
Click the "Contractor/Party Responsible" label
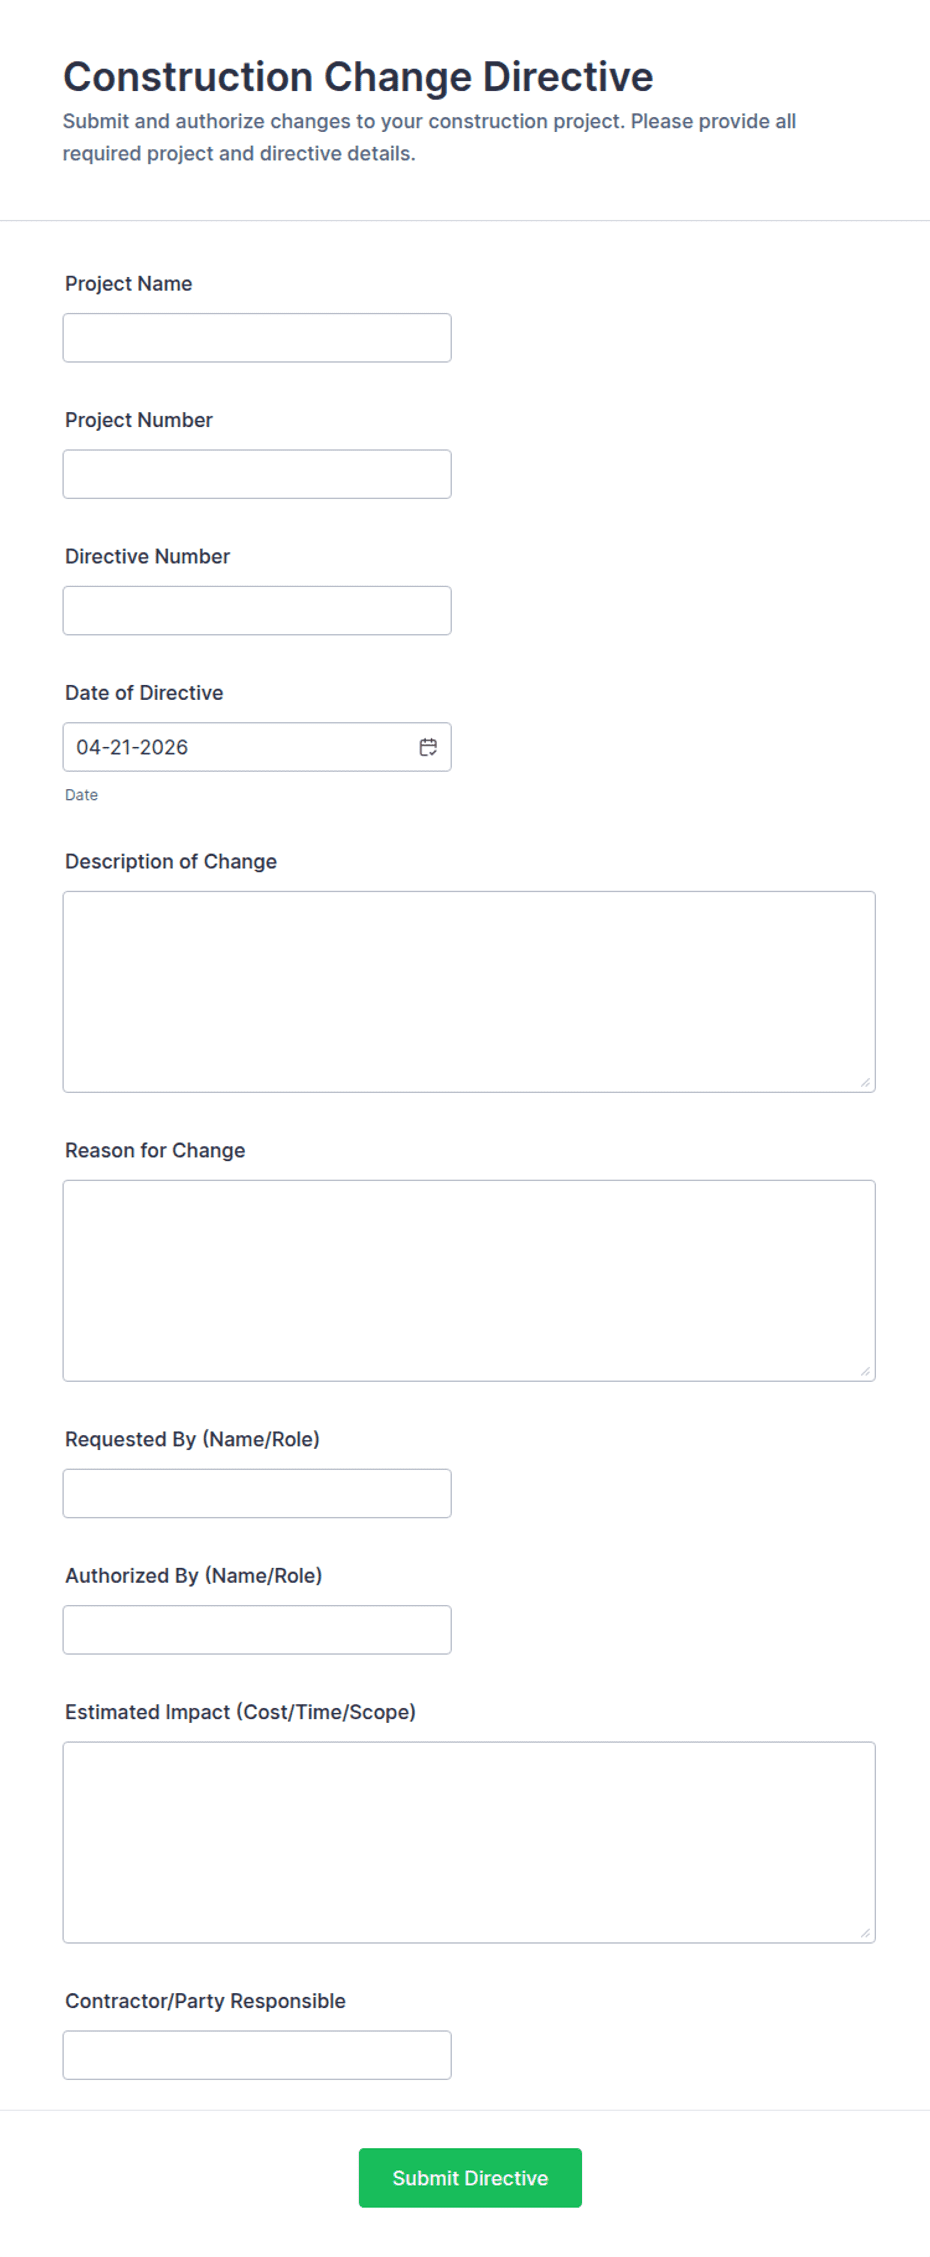click(205, 2001)
